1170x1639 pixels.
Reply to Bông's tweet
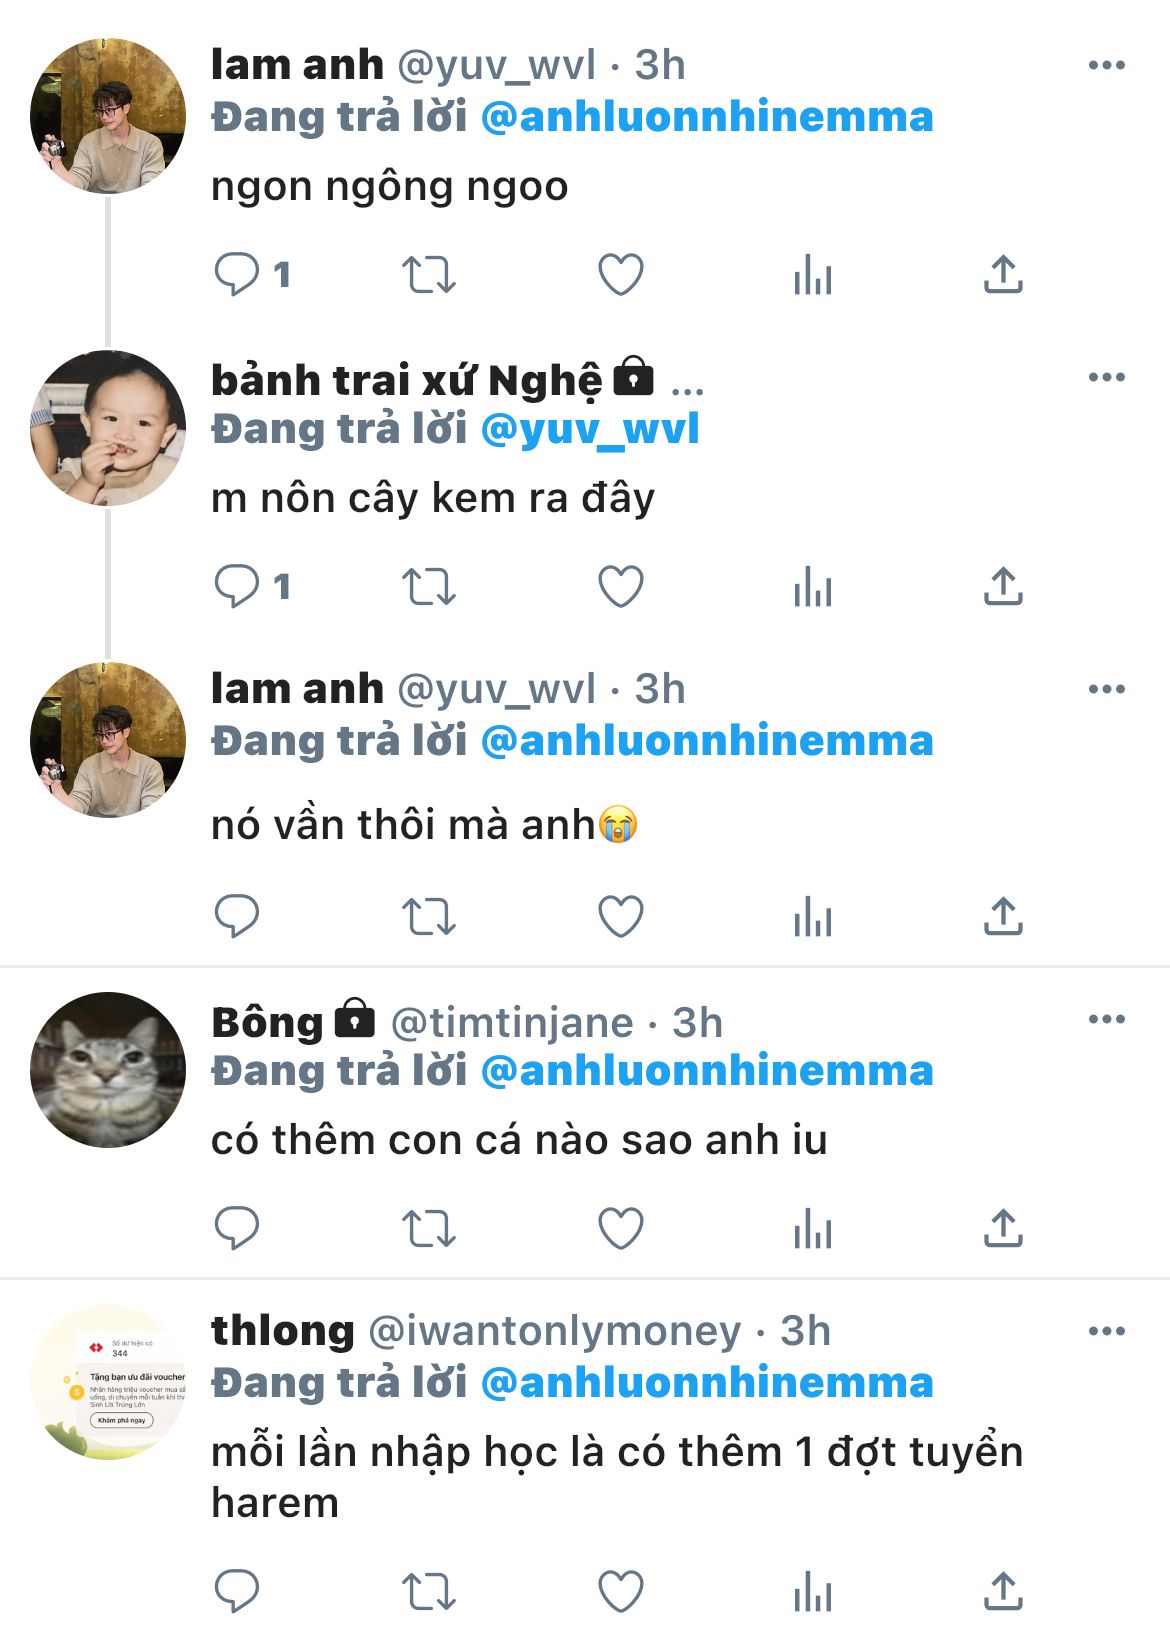[238, 1228]
